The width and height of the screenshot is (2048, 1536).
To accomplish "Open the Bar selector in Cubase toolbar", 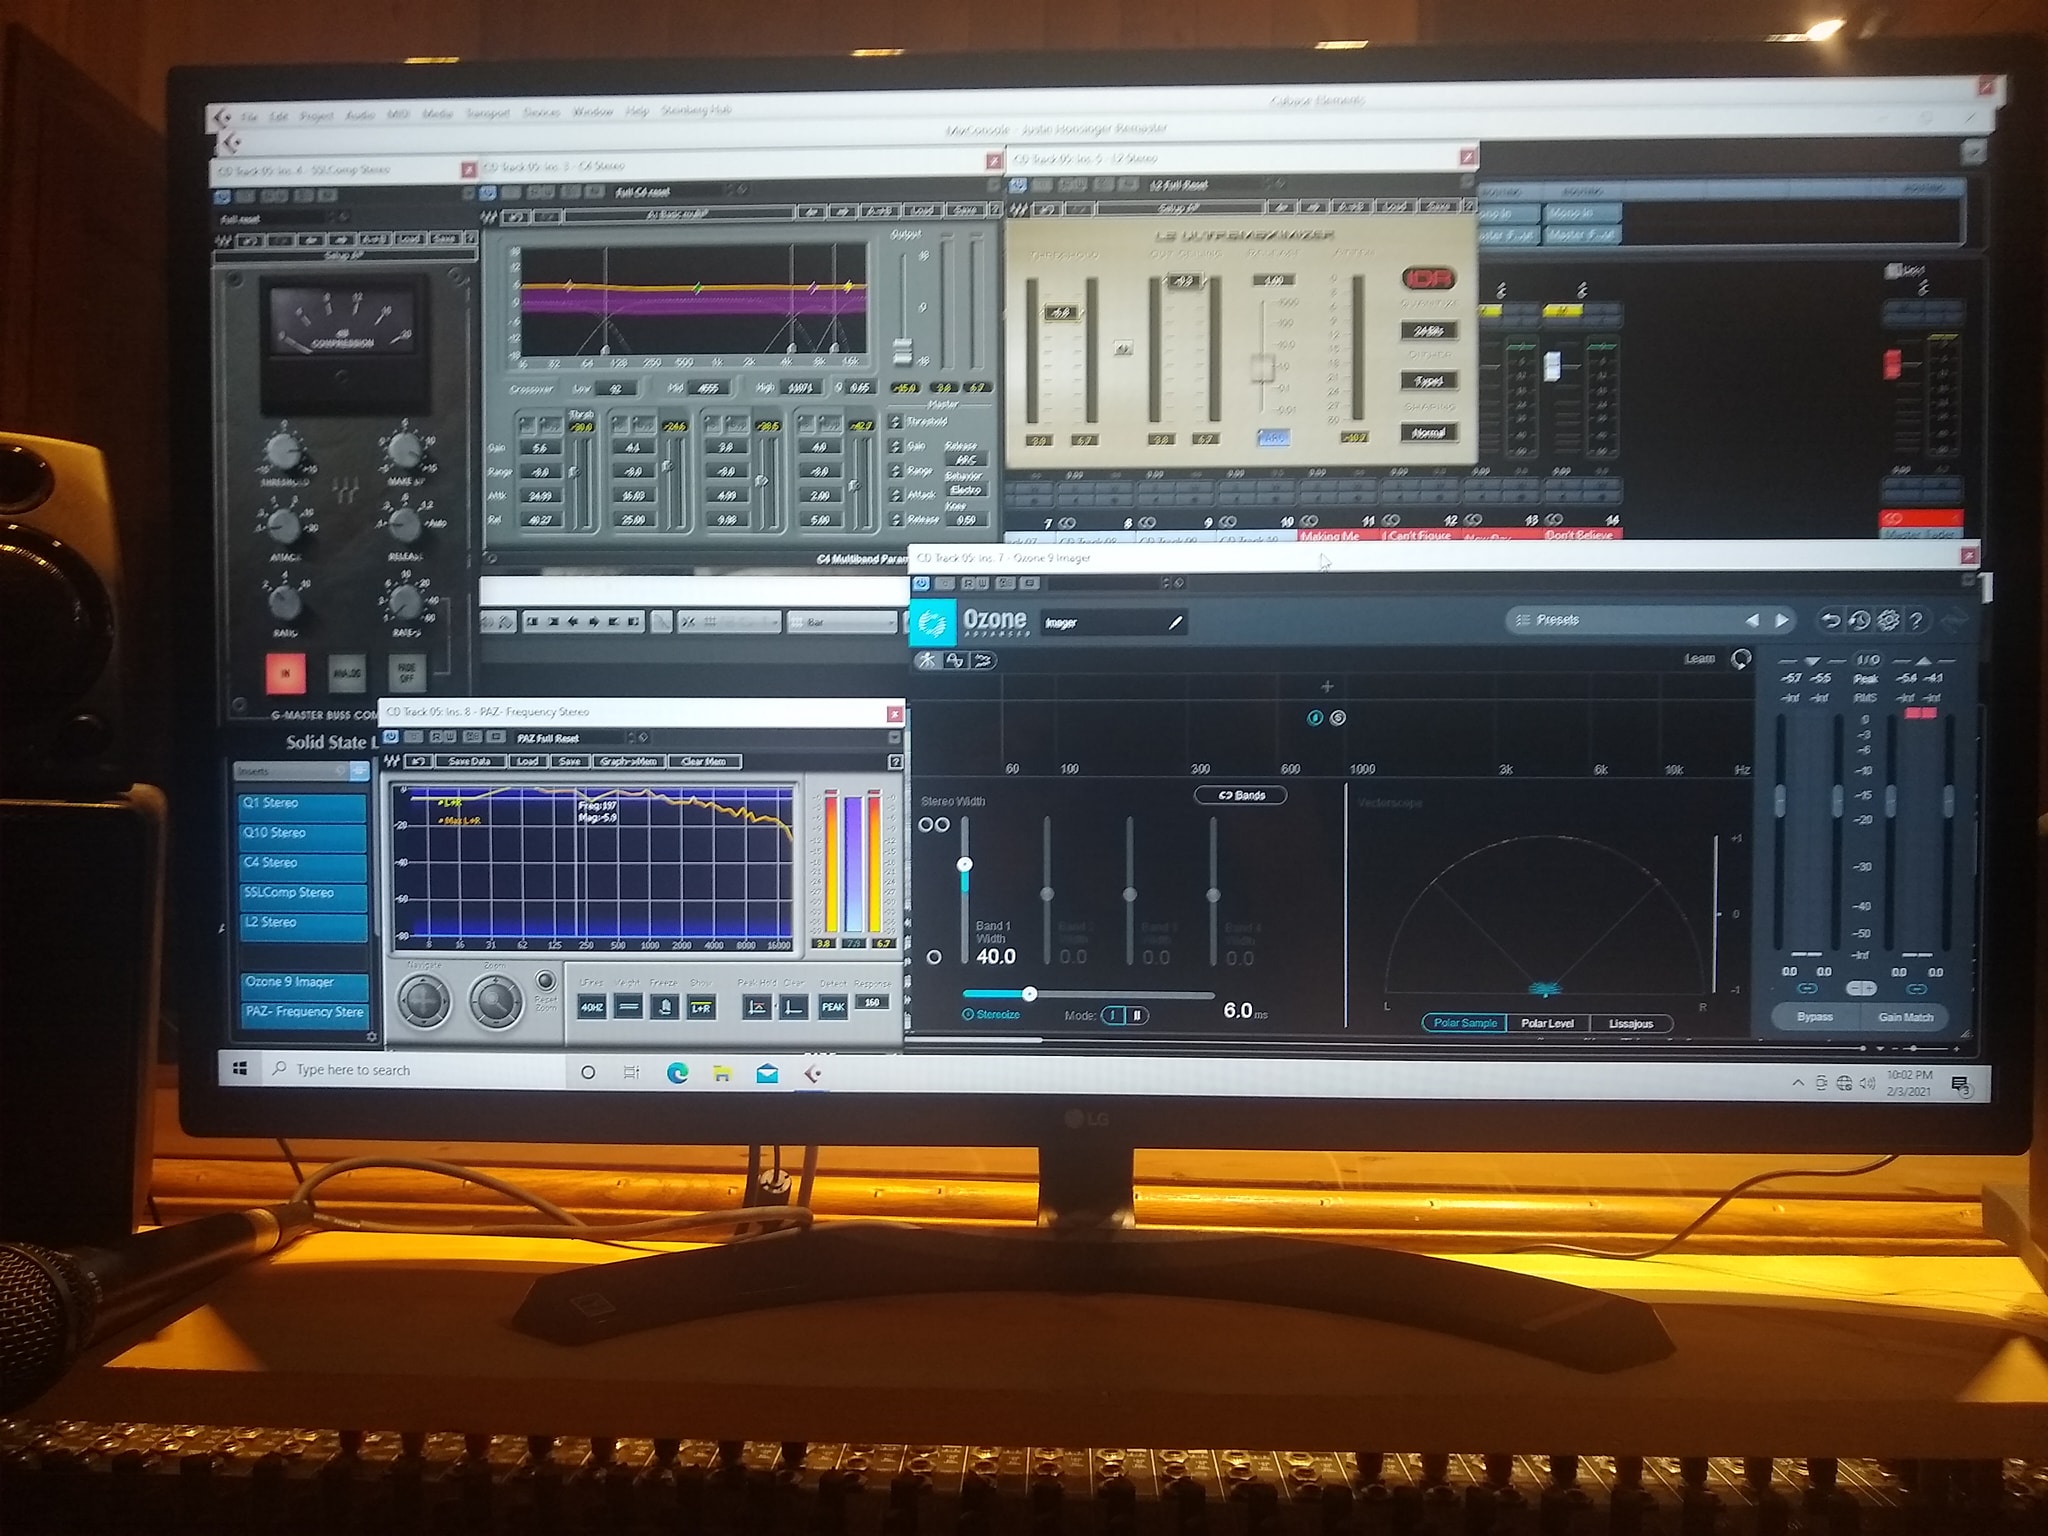I will click(842, 622).
